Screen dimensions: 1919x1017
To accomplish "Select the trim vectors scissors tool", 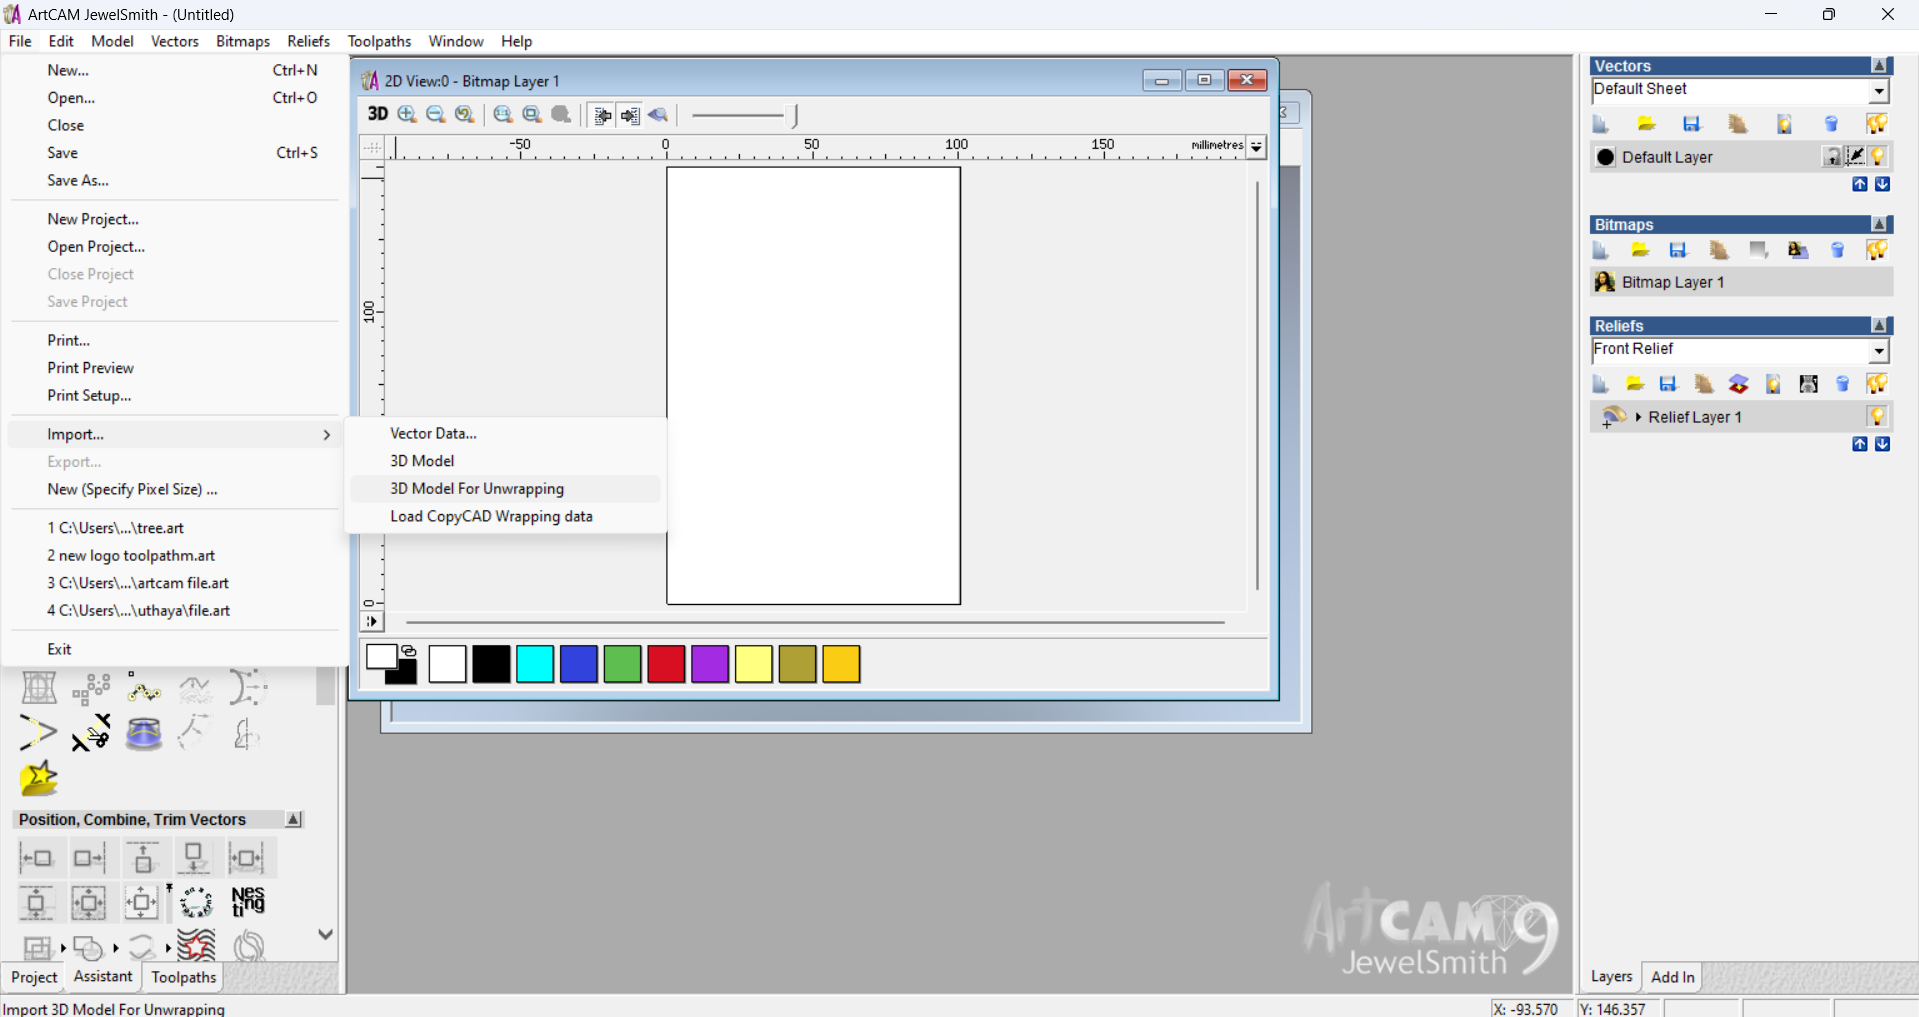I will click(x=91, y=733).
